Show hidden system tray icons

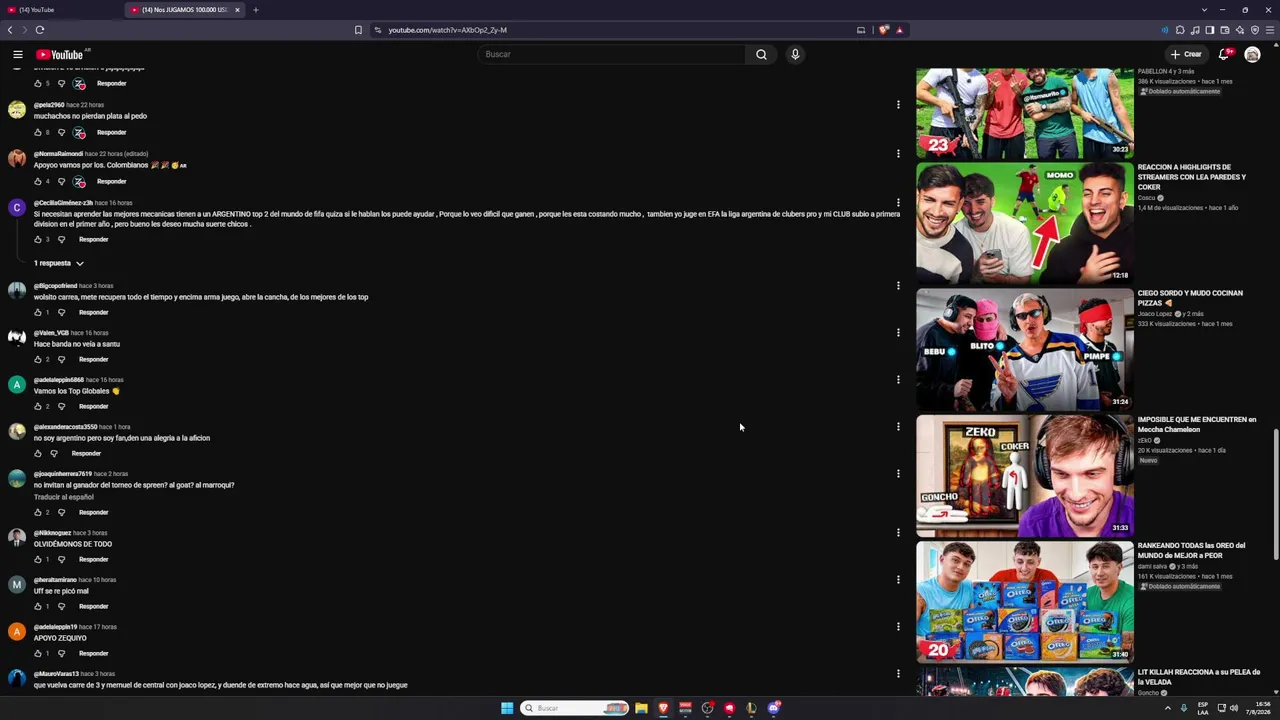pyautogui.click(x=1167, y=708)
